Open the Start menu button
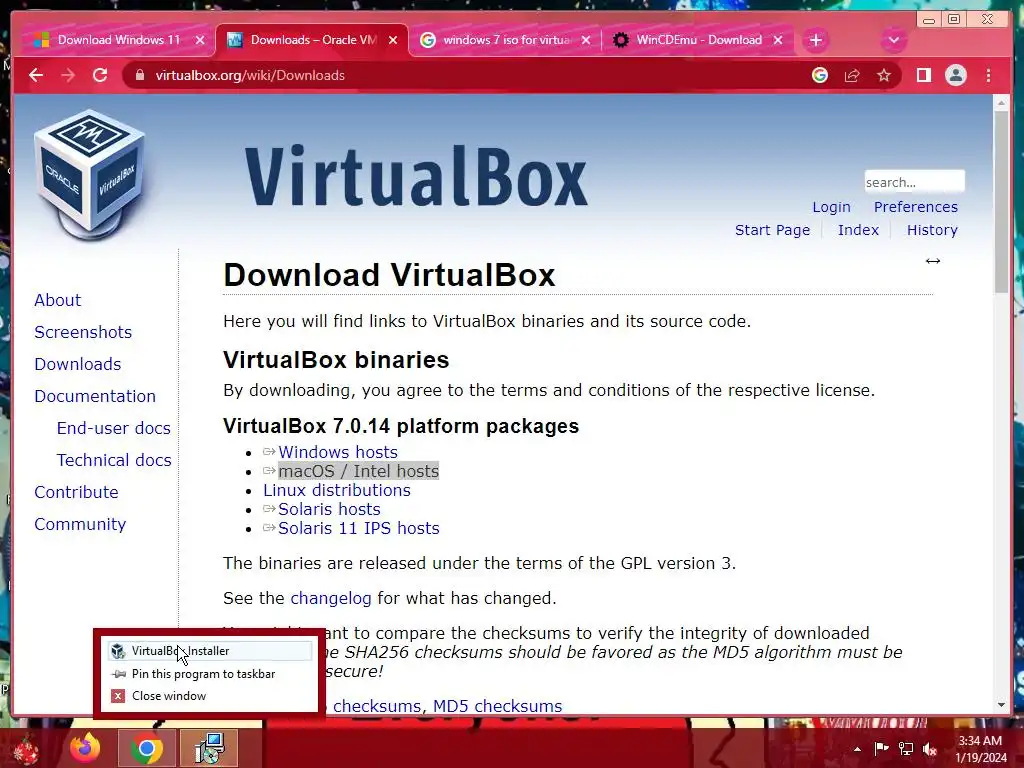 (26, 749)
